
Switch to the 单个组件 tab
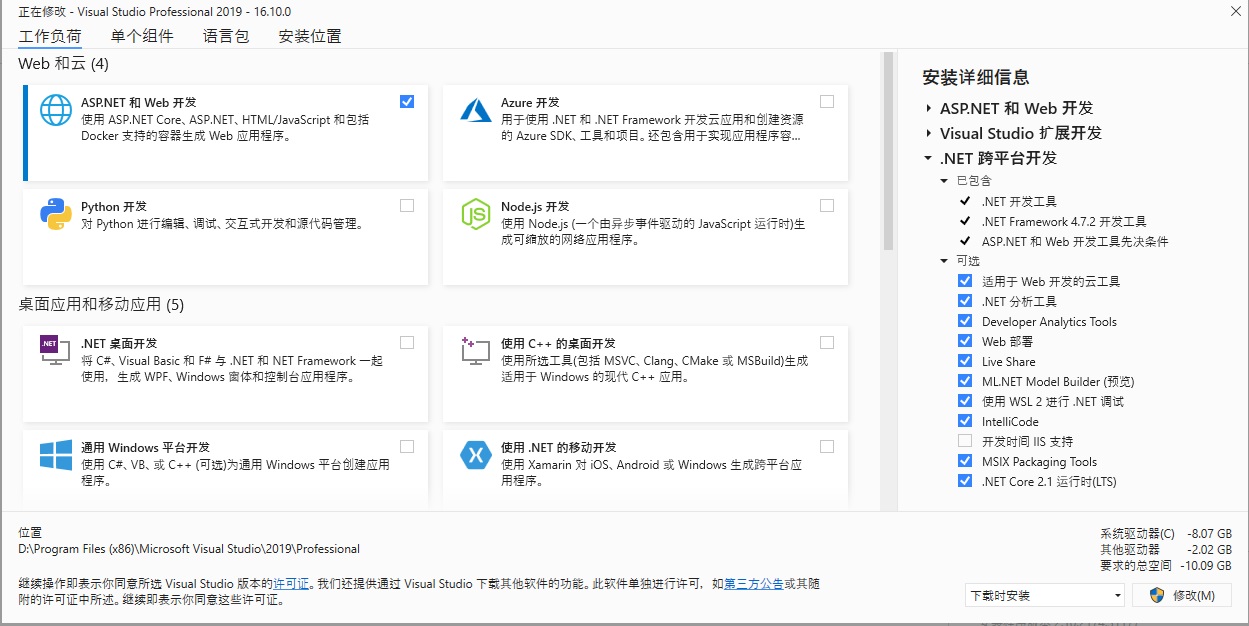click(x=142, y=36)
